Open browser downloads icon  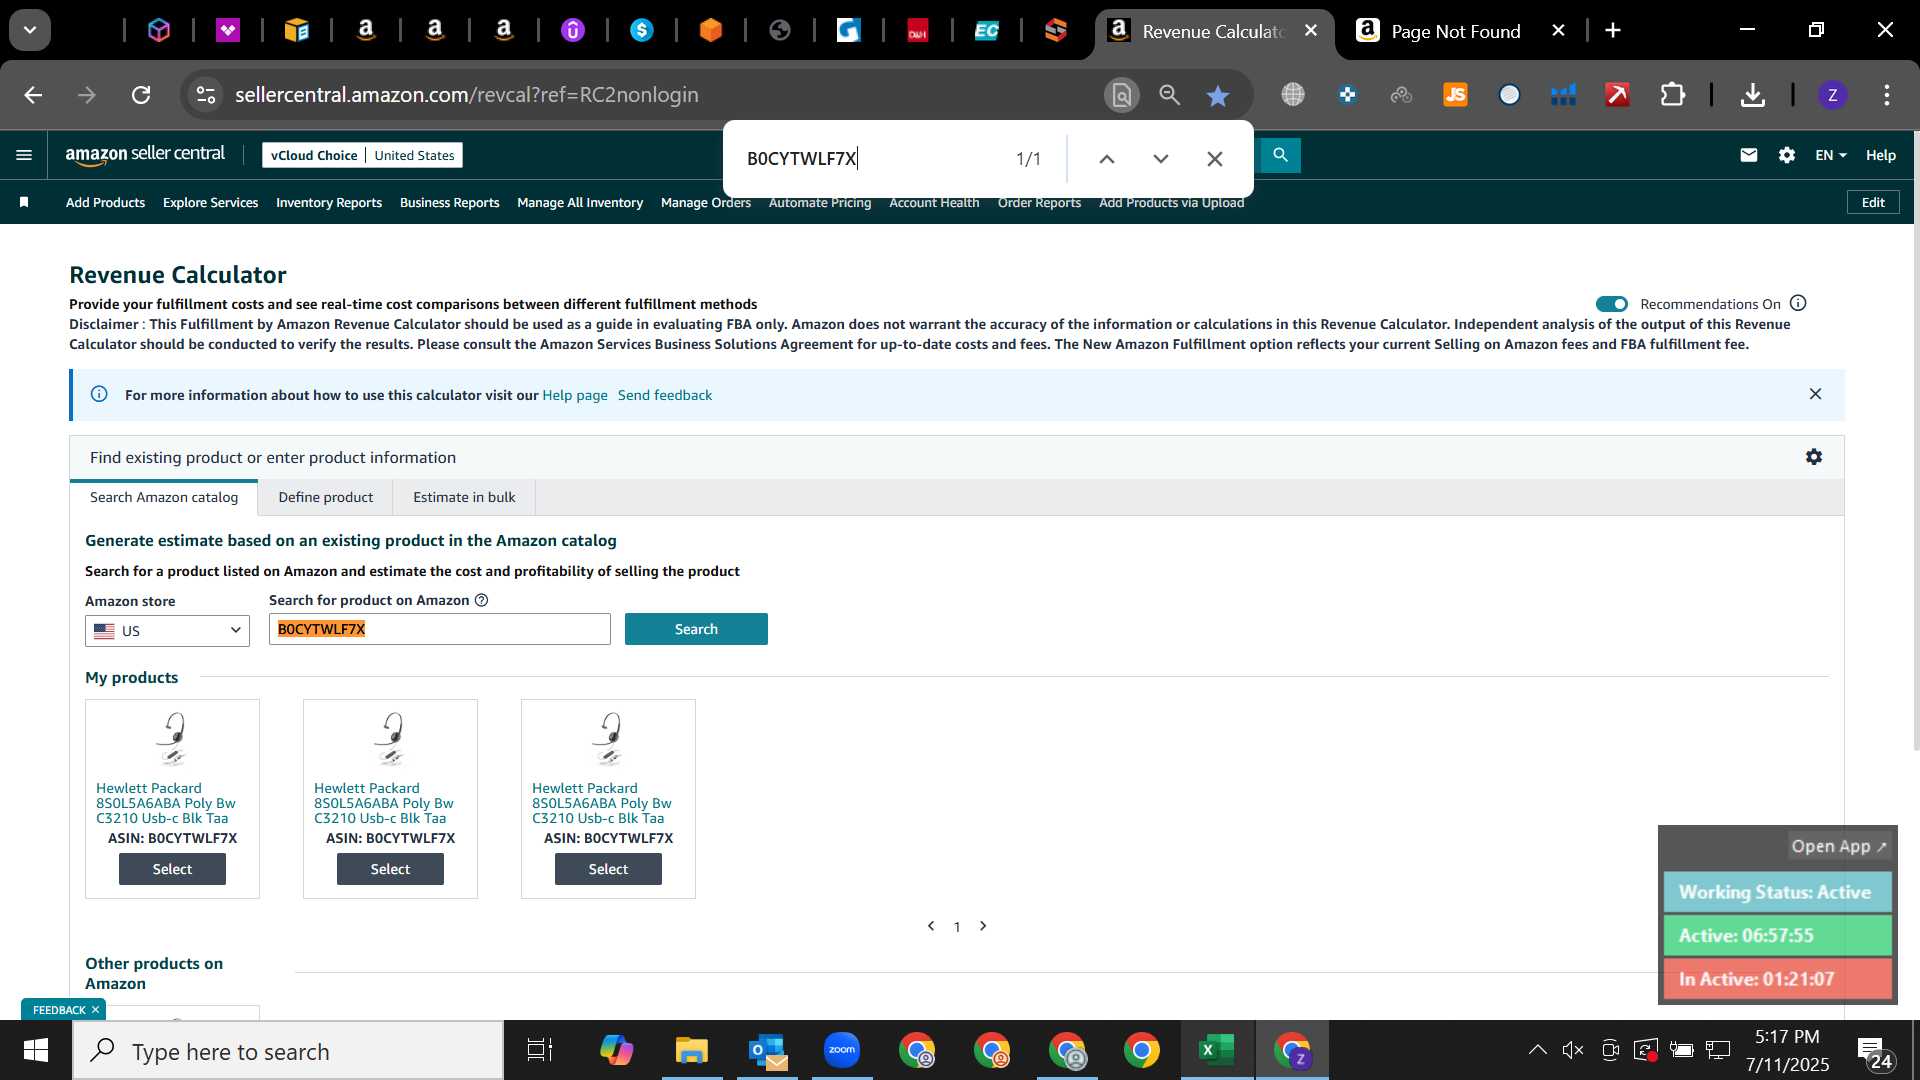click(x=1752, y=95)
